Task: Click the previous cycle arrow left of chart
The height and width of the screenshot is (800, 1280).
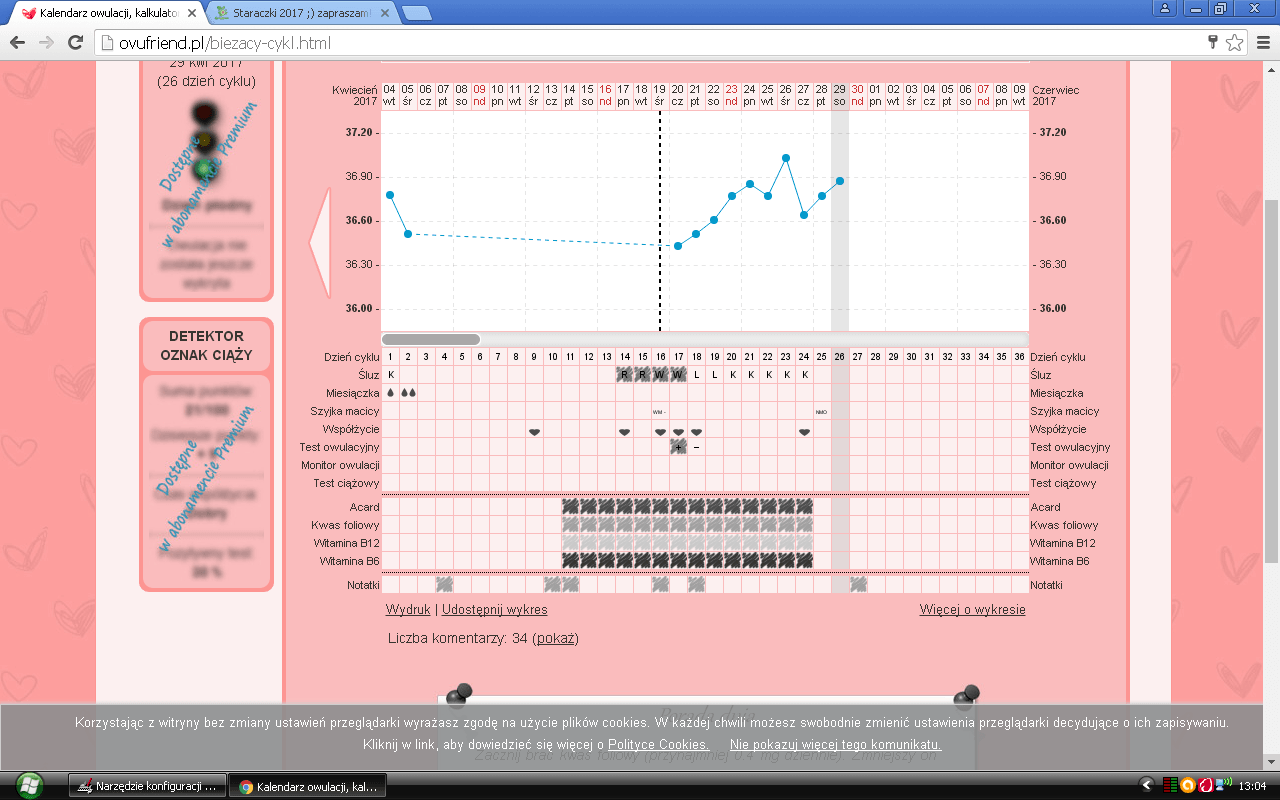Action: (x=320, y=243)
